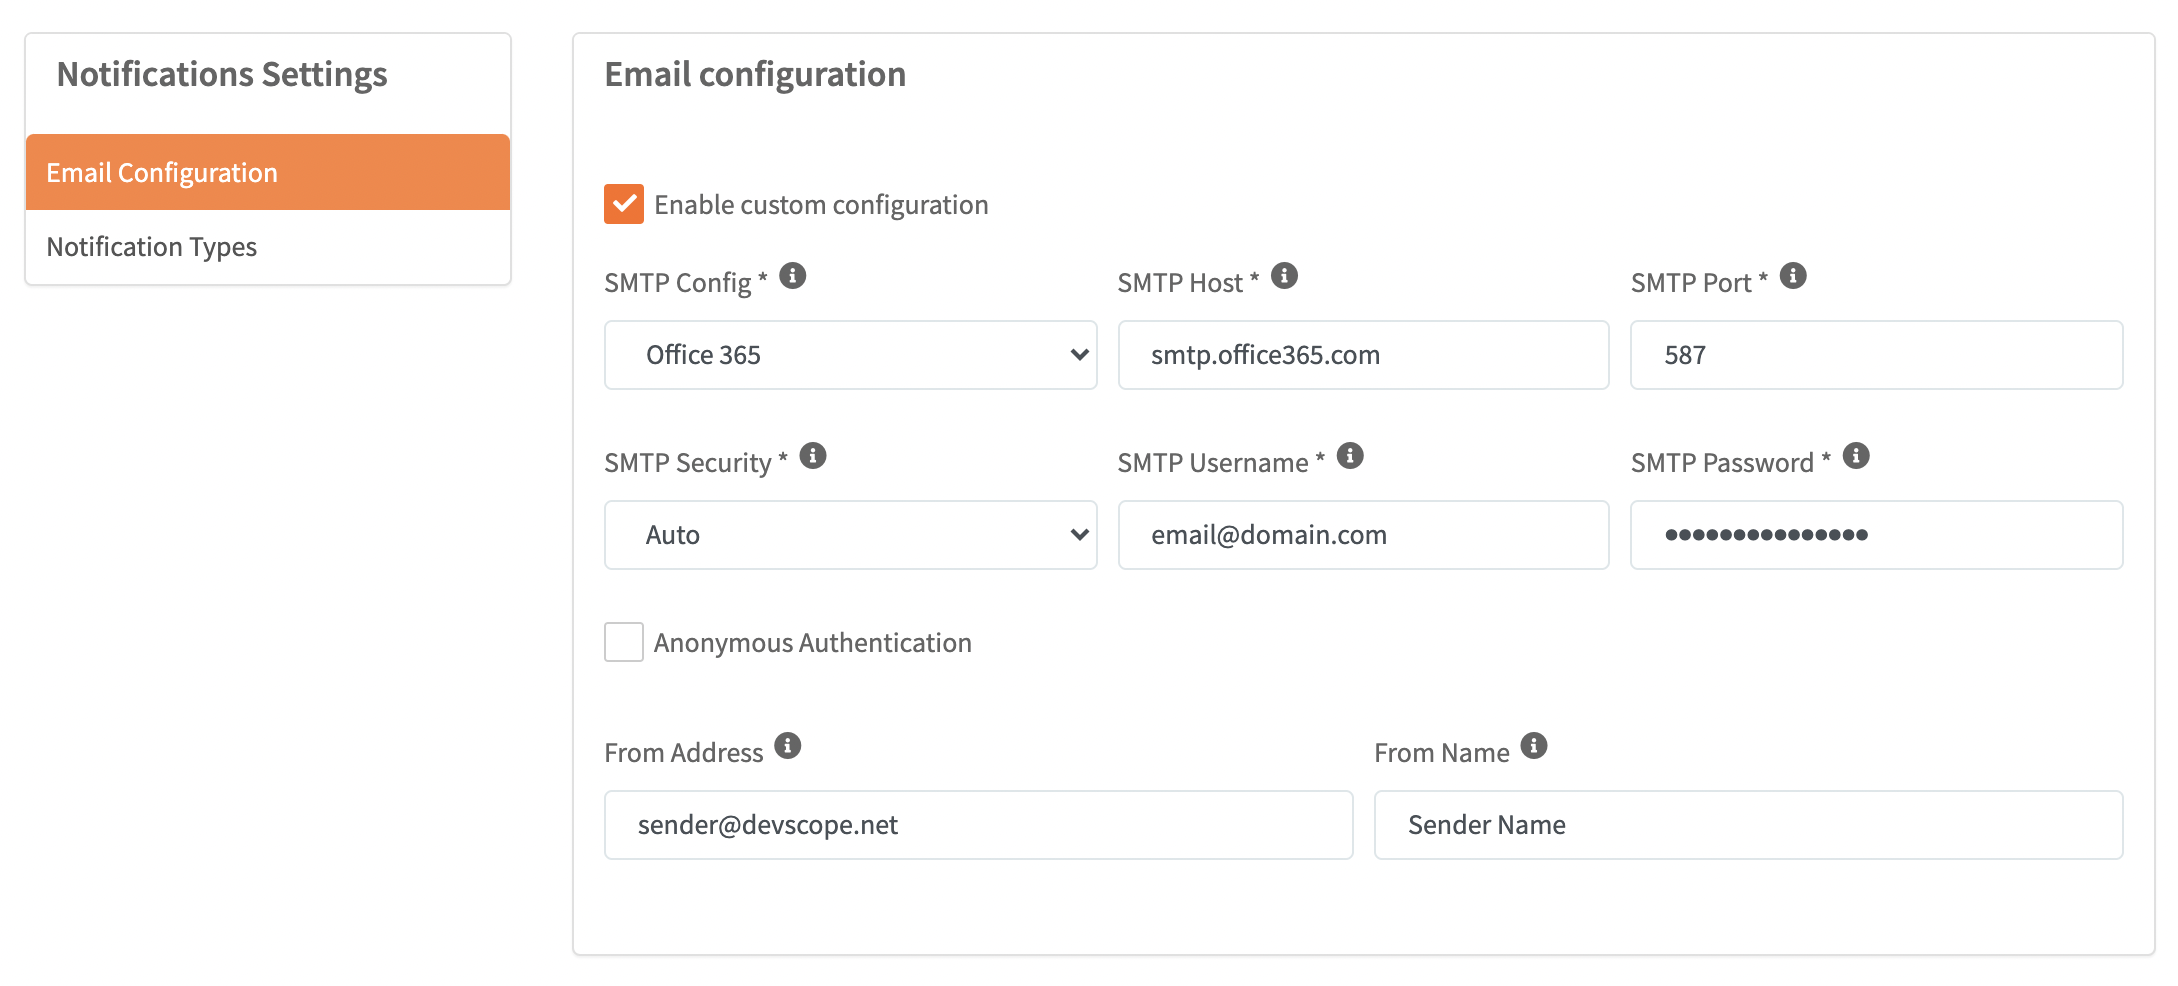Click the From Name text field

tap(1748, 825)
